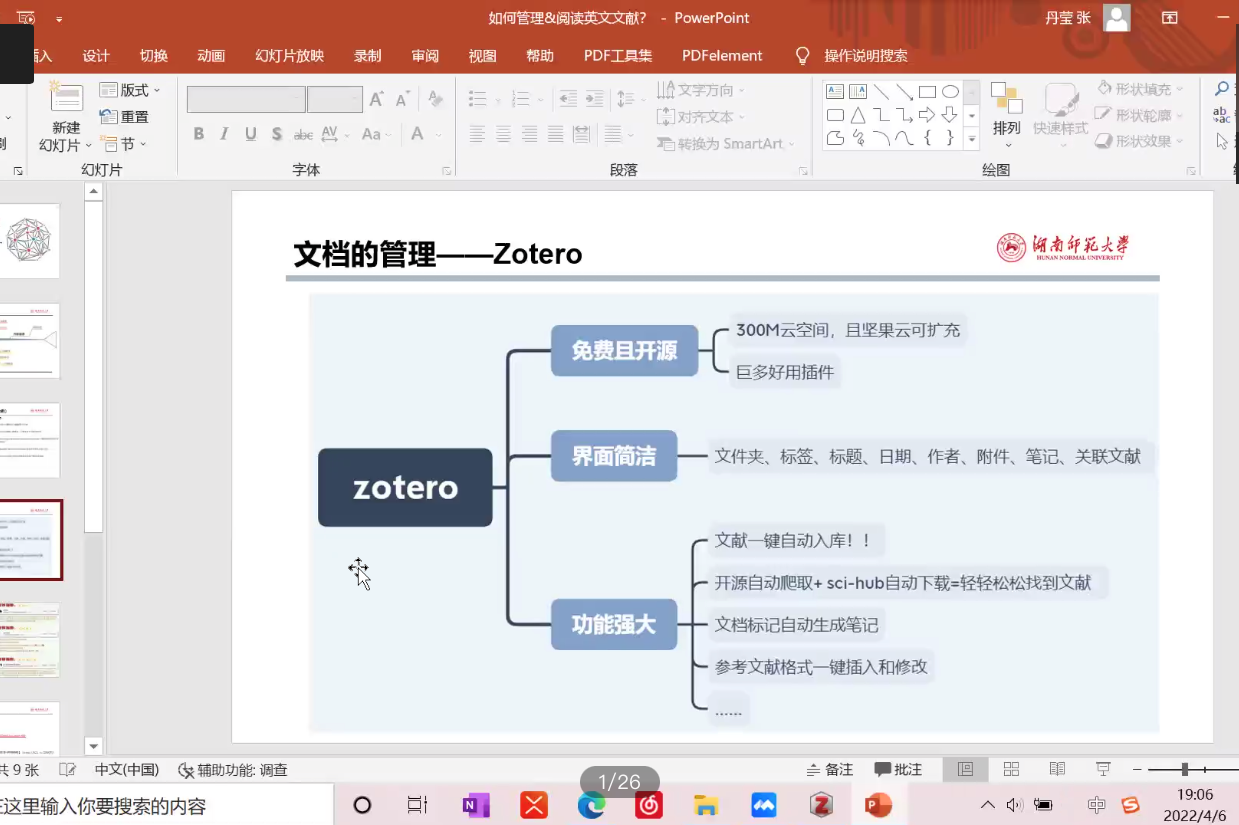Expand the Layout (版式) dropdown
The height and width of the screenshot is (825, 1239).
(131, 90)
